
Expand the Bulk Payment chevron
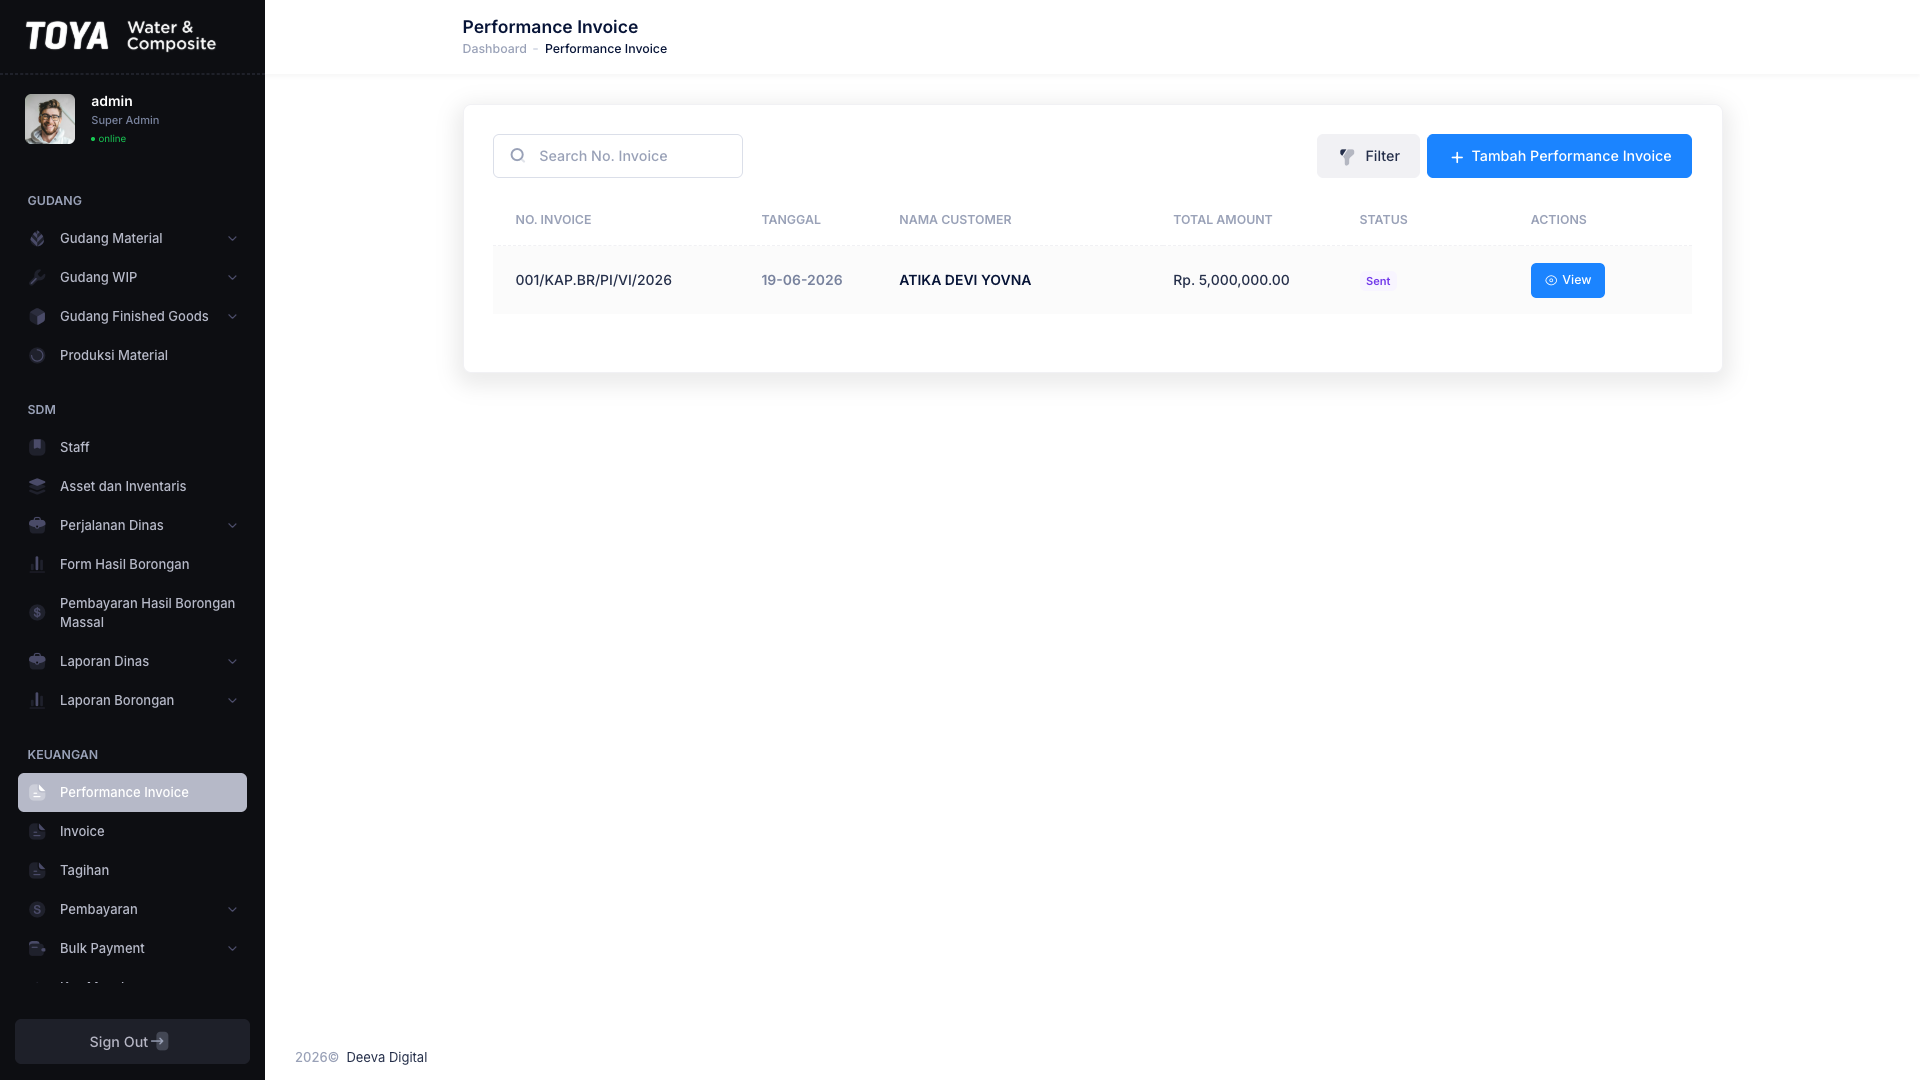(x=232, y=948)
